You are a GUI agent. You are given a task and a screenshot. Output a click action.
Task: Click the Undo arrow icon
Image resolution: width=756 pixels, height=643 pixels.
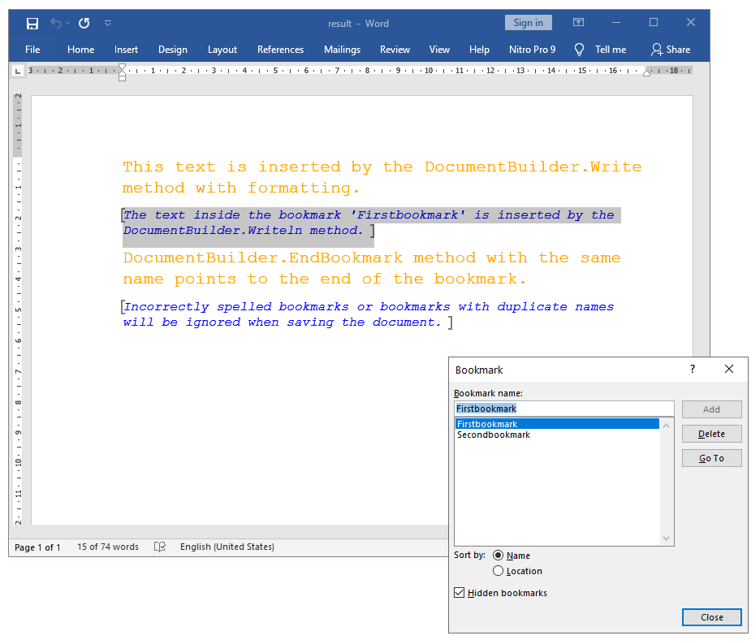tap(56, 23)
